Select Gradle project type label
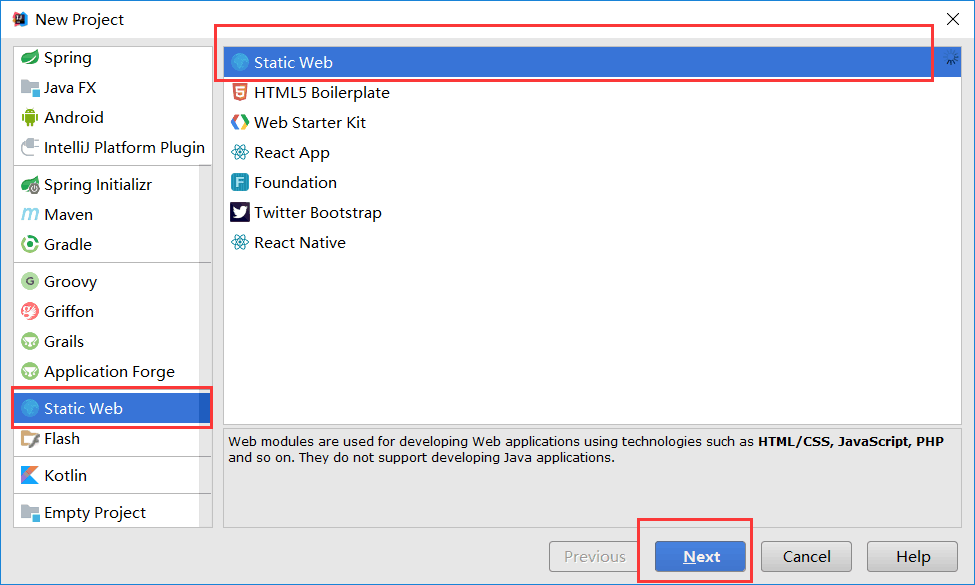 [68, 244]
